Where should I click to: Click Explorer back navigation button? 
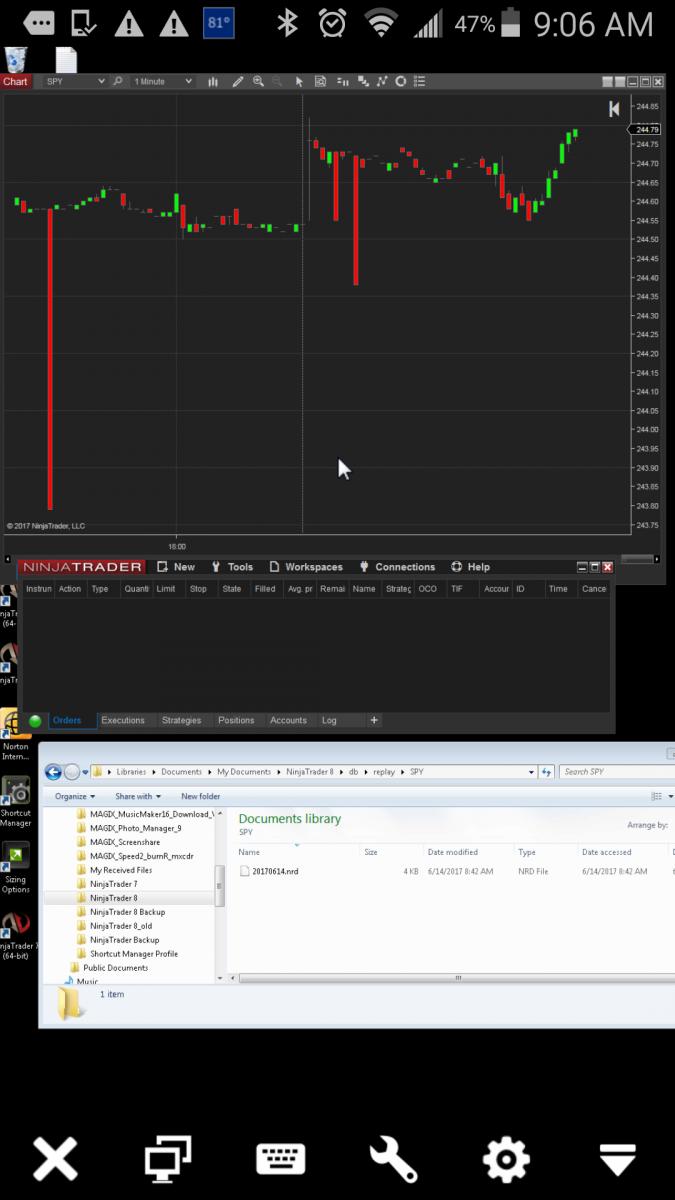[x=53, y=772]
